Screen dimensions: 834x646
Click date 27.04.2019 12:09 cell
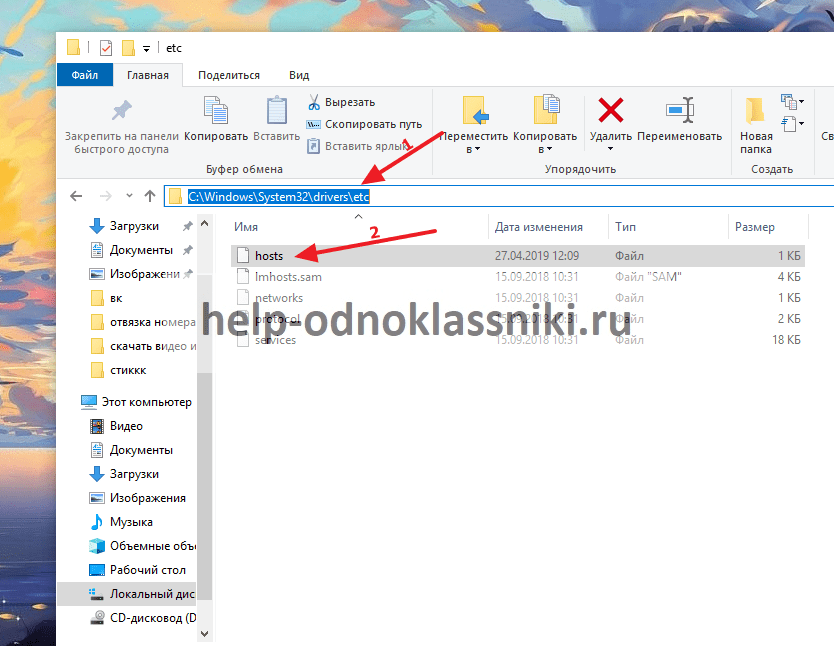[x=537, y=256]
